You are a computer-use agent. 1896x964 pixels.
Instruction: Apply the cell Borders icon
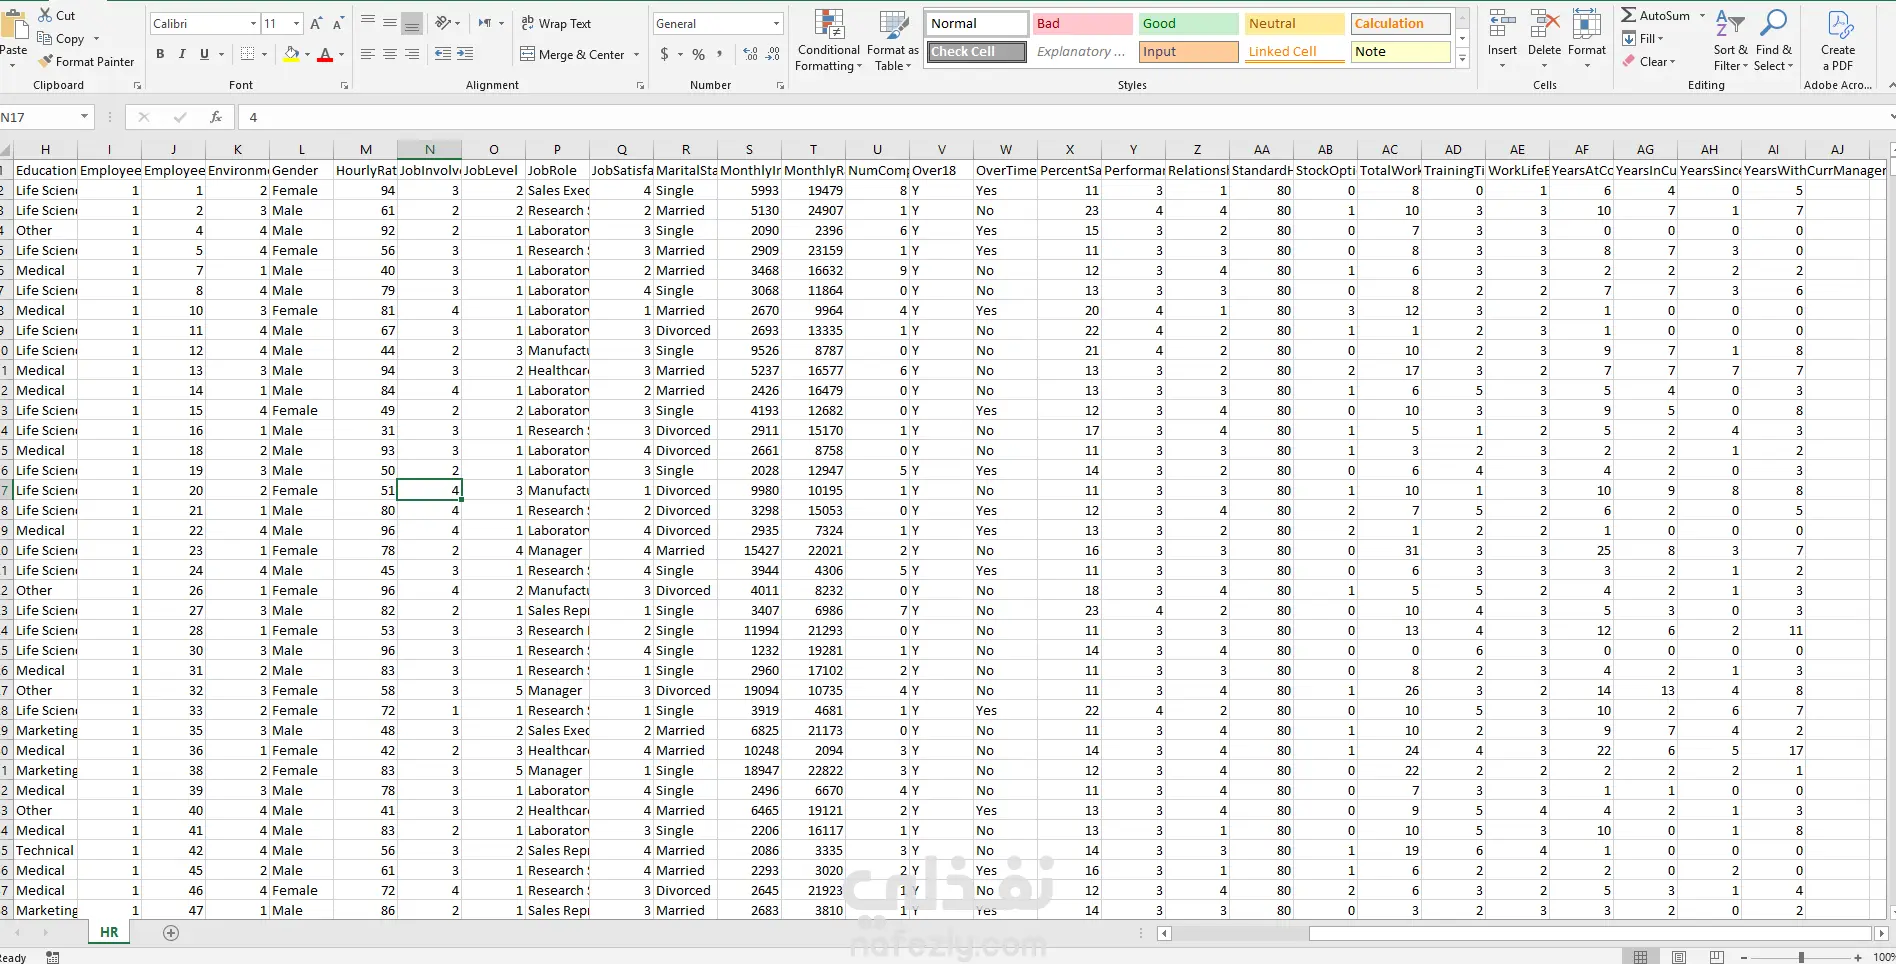pos(248,54)
